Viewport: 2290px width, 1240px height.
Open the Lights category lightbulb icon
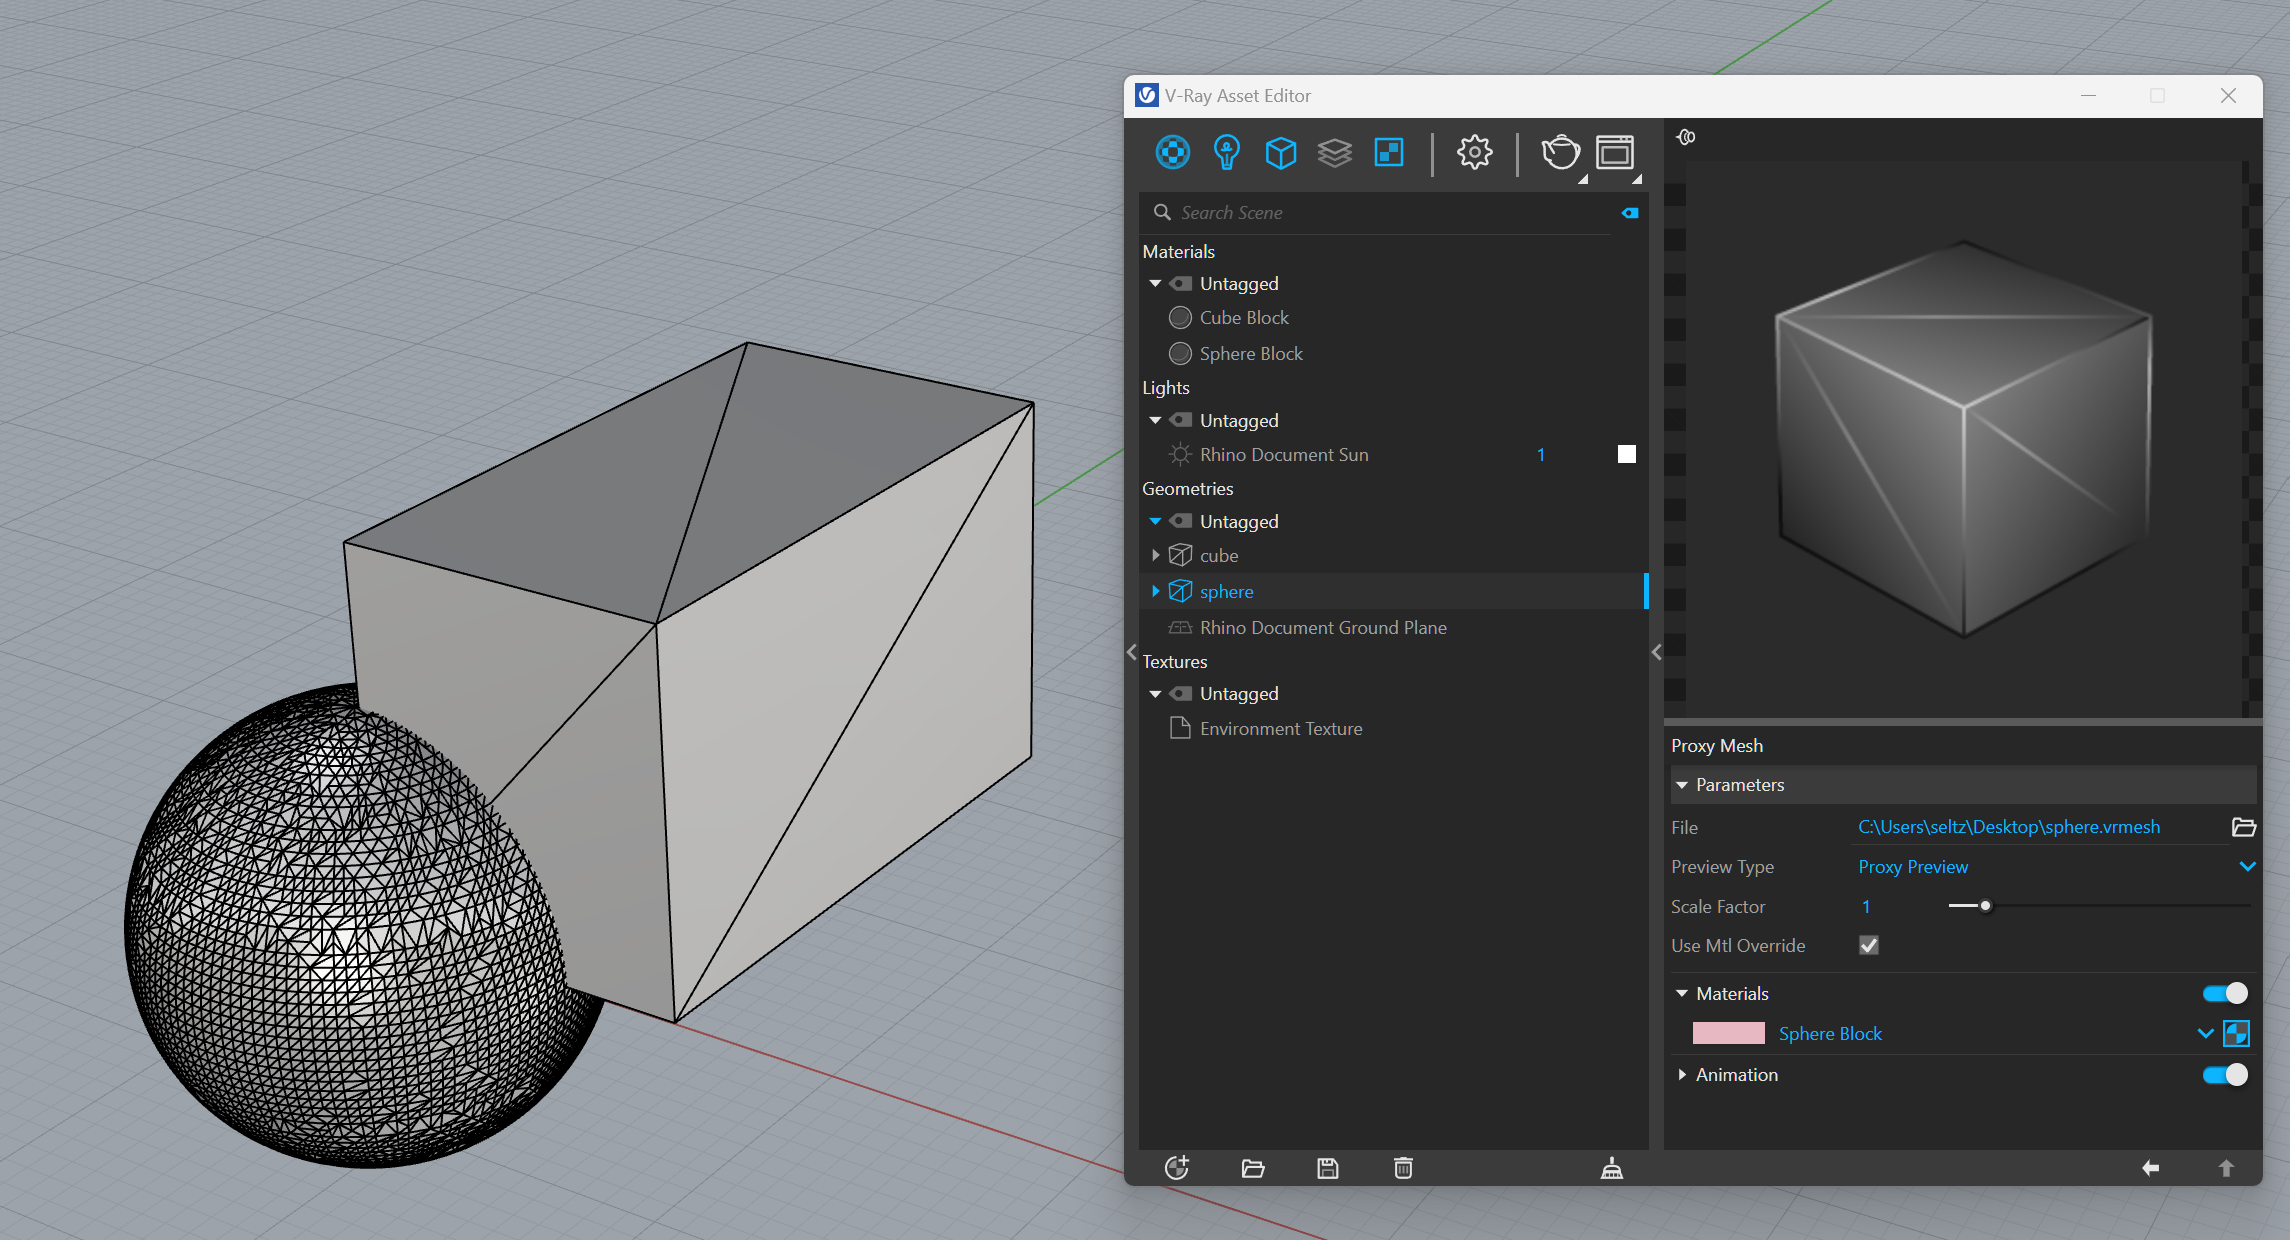pyautogui.click(x=1227, y=152)
